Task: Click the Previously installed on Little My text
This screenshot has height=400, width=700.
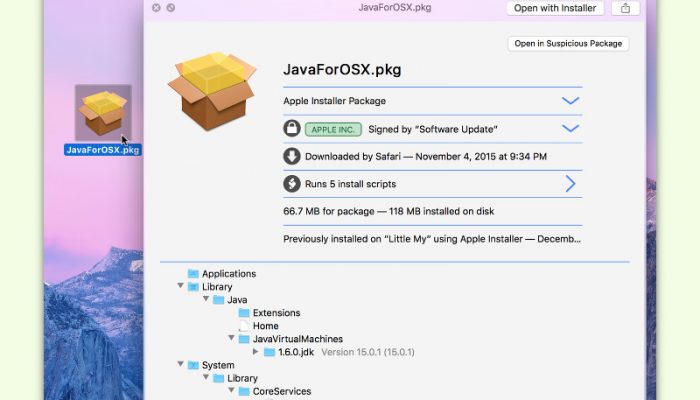Action: (432, 239)
